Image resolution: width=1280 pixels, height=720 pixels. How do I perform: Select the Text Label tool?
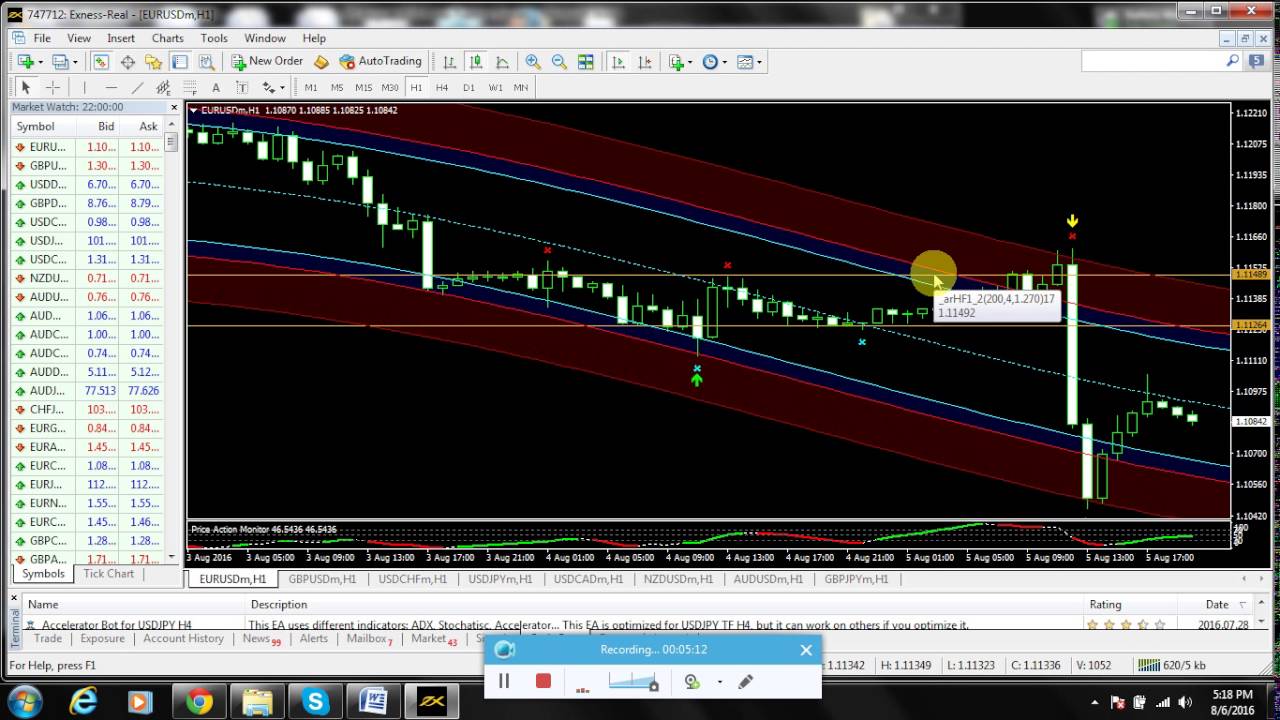tap(242, 87)
